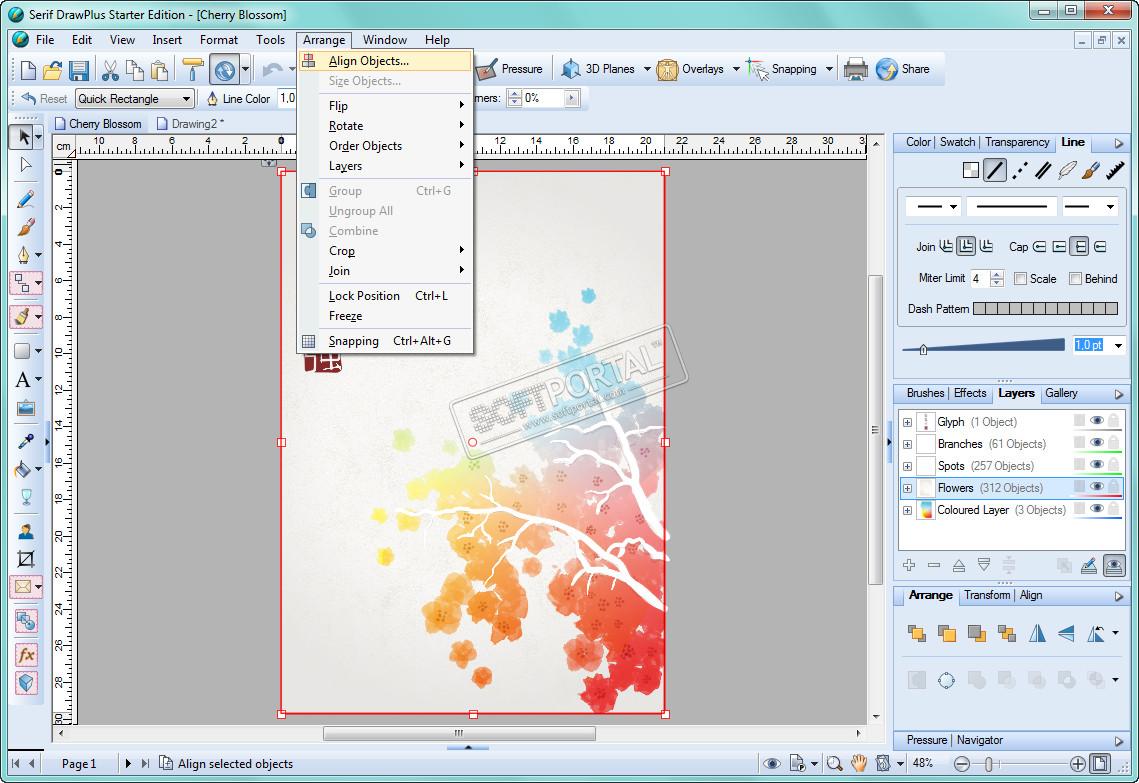
Task: Expand the Coloured Layer tree
Action: click(x=907, y=511)
